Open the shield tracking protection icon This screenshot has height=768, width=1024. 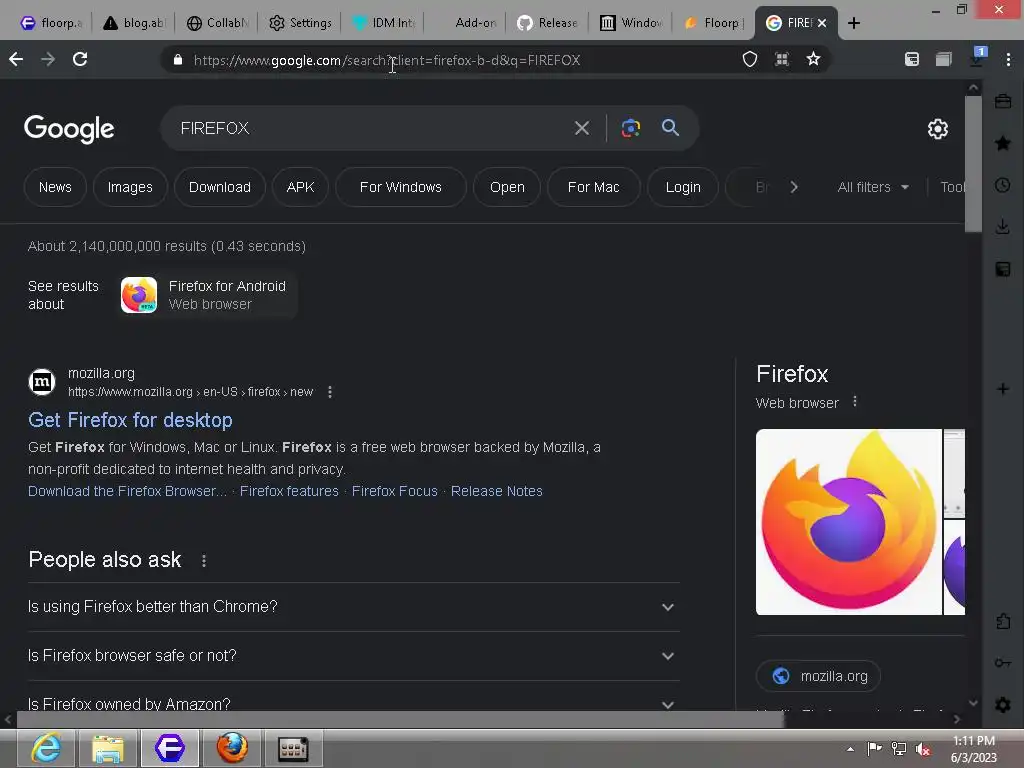750,59
